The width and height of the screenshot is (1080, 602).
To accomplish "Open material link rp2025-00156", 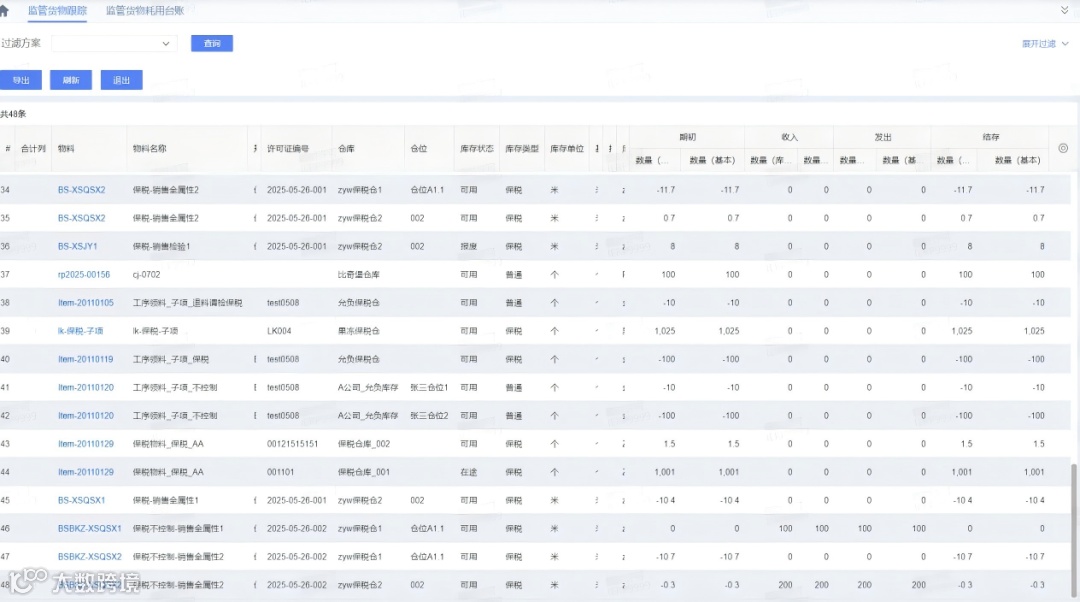I will pos(83,274).
